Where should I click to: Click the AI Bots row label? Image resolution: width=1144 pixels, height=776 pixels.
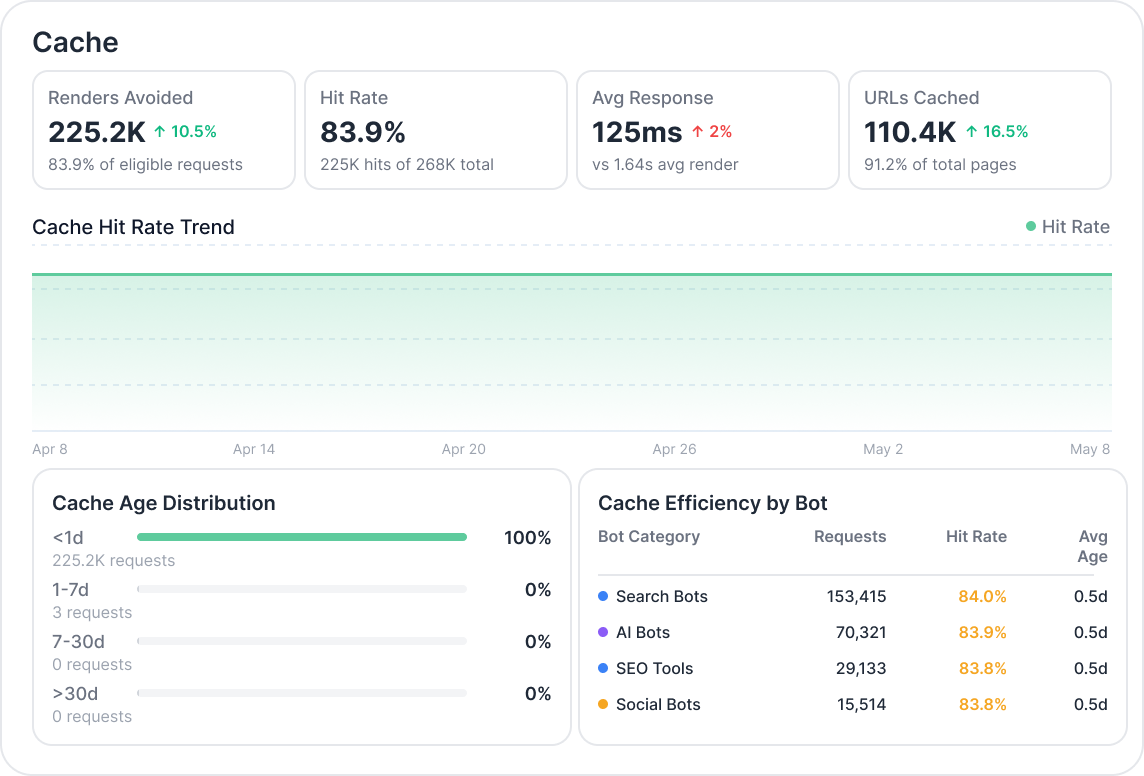(643, 632)
